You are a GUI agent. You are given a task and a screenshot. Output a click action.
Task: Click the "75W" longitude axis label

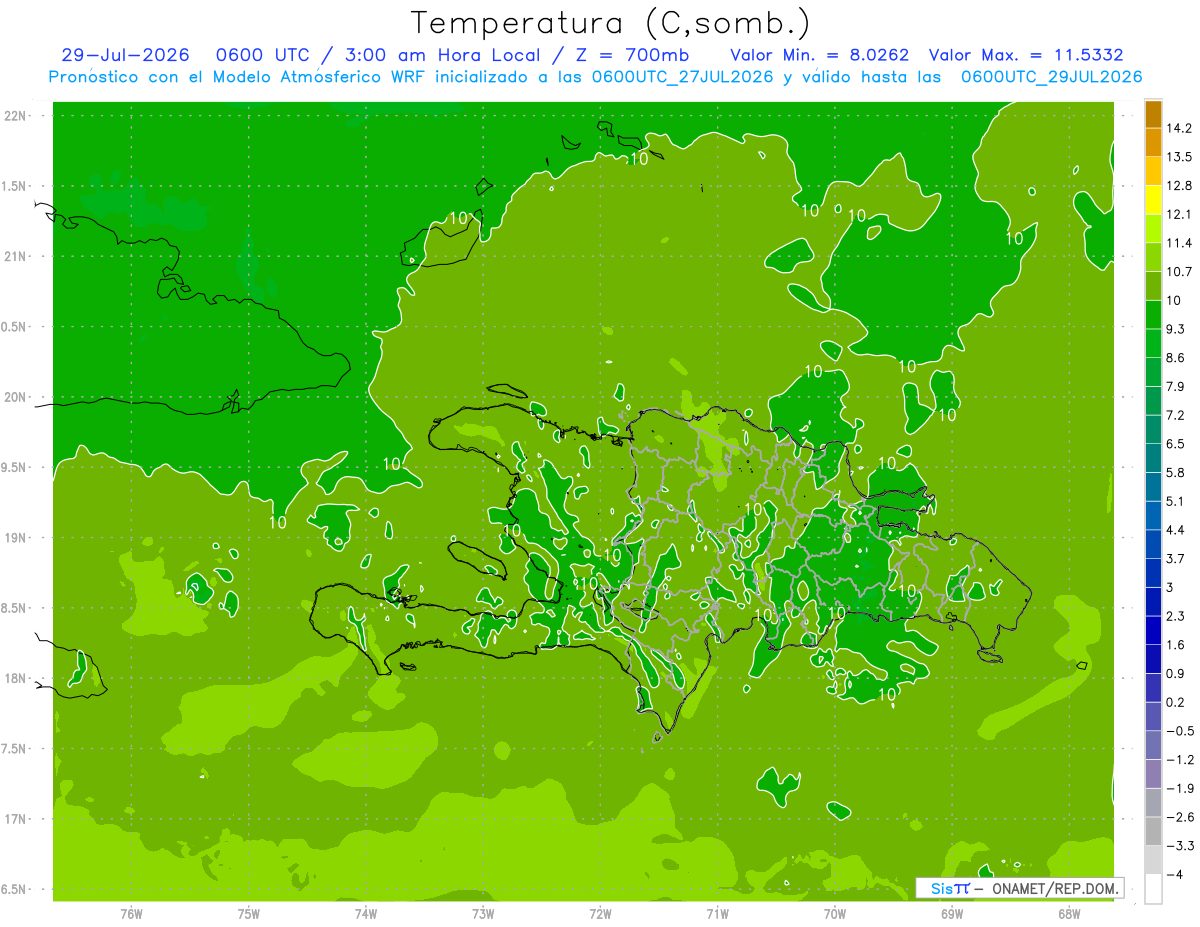click(249, 913)
